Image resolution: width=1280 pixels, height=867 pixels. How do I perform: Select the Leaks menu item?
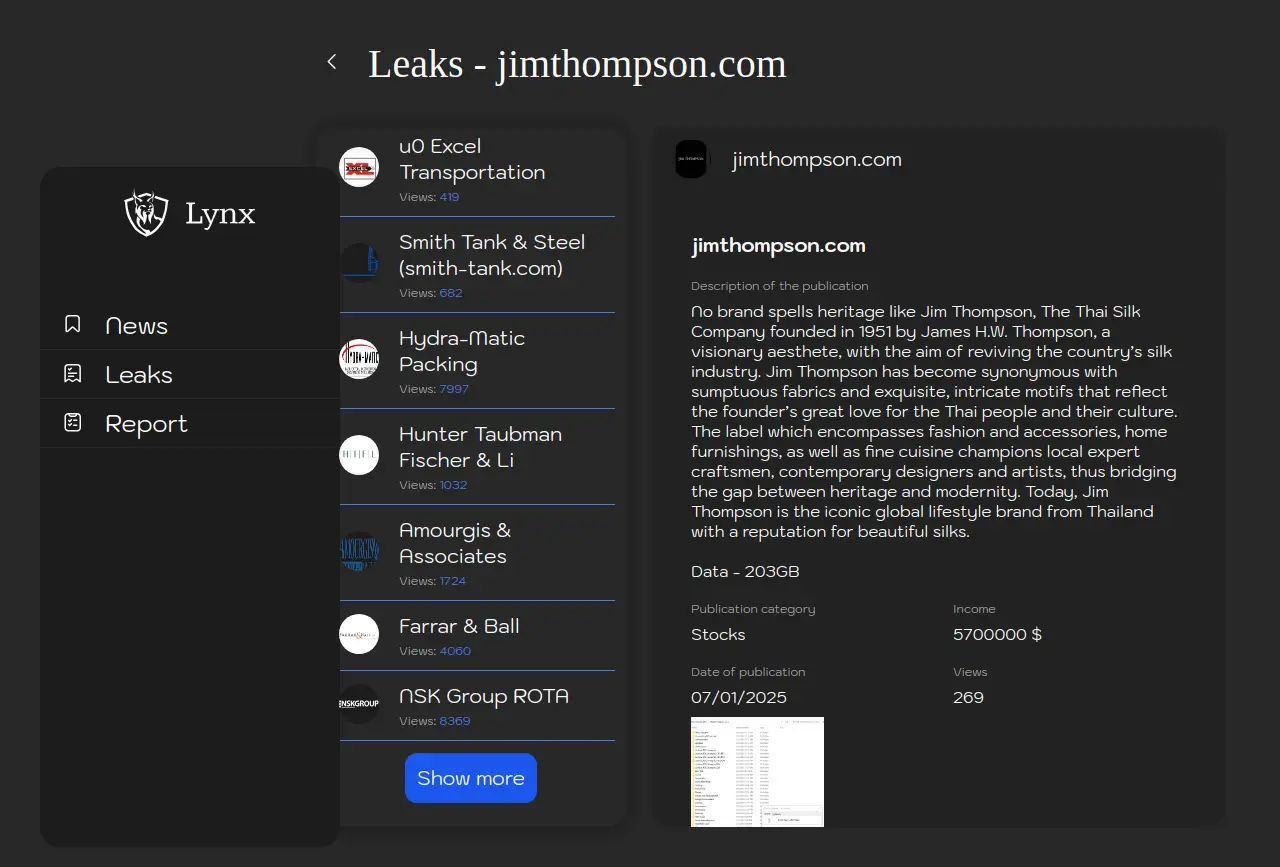click(x=139, y=375)
